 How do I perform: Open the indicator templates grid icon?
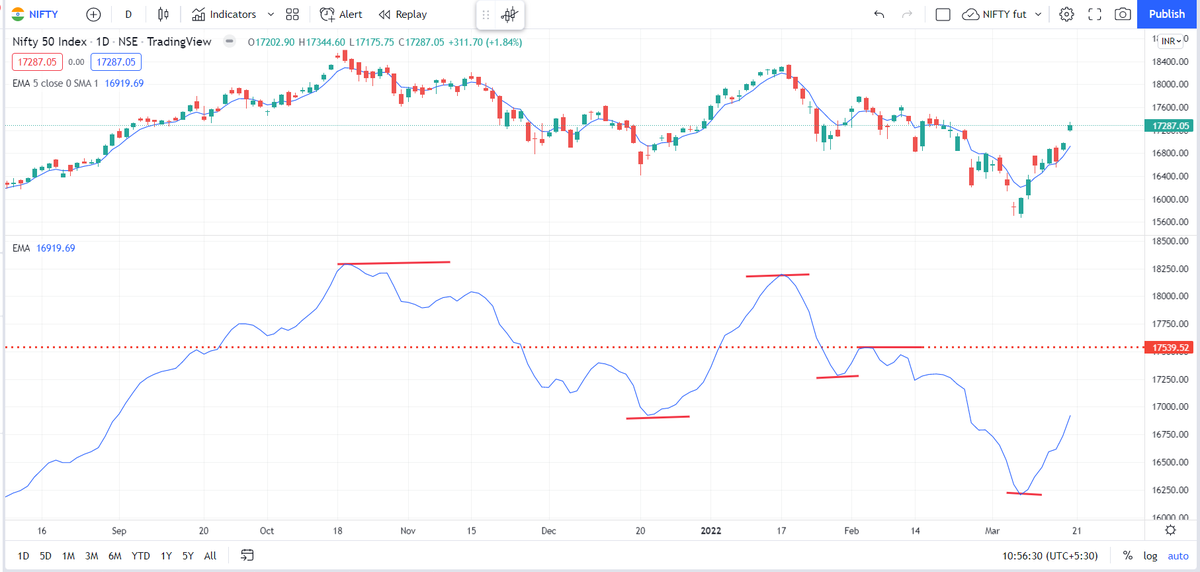click(x=292, y=14)
